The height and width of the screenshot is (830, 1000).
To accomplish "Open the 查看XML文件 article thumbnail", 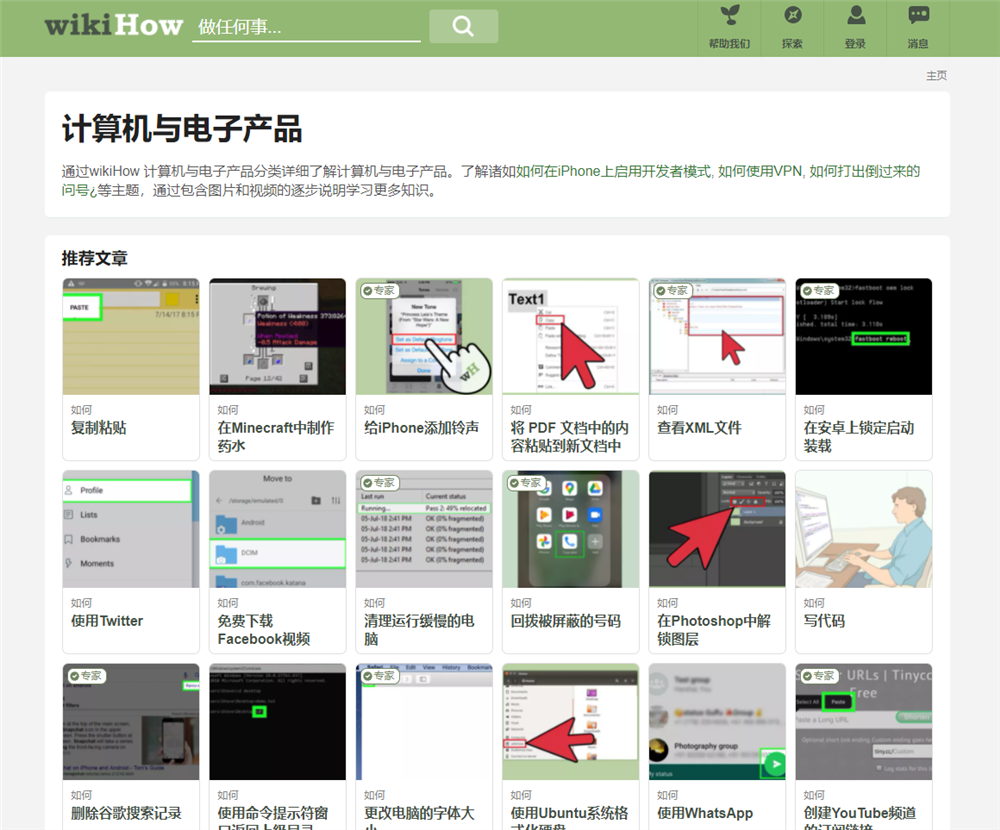I will point(717,336).
